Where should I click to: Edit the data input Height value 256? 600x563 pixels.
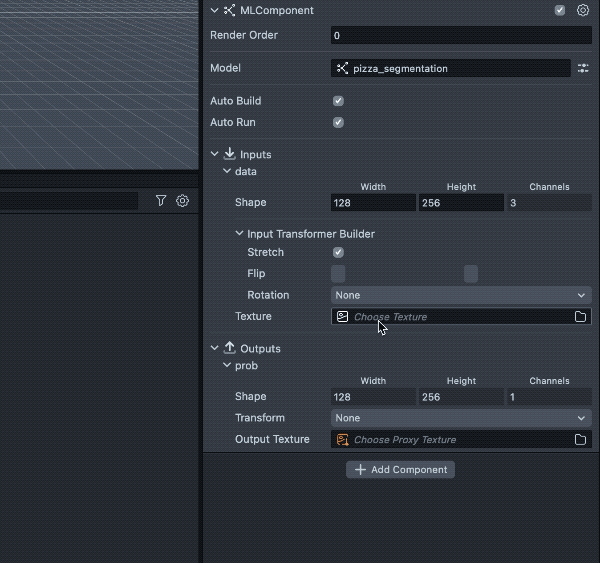pos(461,202)
